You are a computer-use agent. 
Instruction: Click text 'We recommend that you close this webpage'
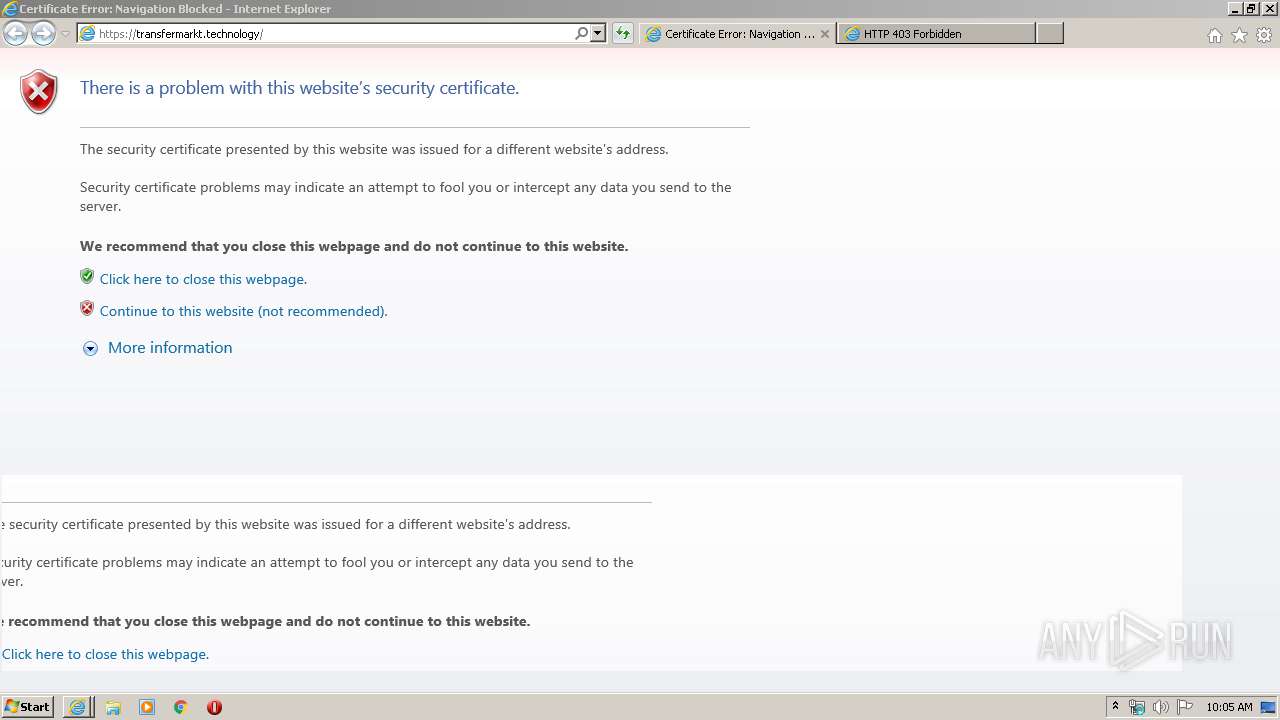tap(230, 246)
